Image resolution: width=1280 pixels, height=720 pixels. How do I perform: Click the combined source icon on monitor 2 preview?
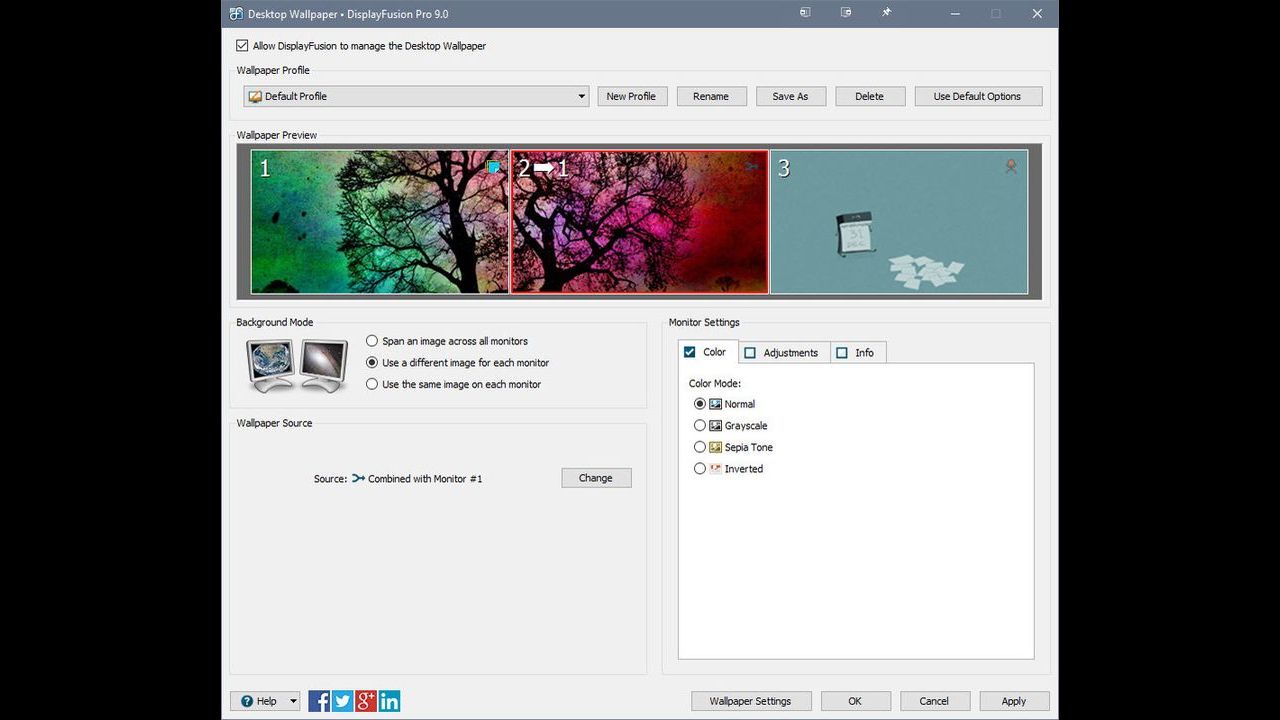[752, 167]
